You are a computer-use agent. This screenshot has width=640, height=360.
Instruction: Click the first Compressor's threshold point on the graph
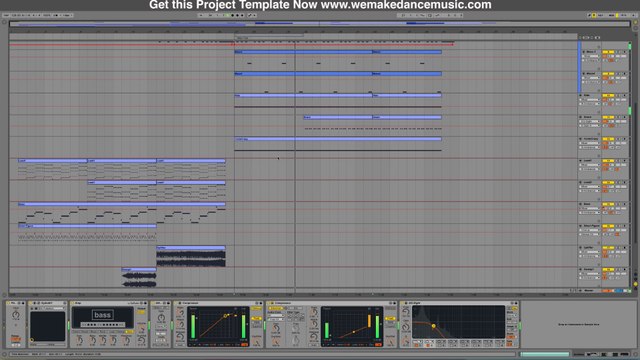225,316
